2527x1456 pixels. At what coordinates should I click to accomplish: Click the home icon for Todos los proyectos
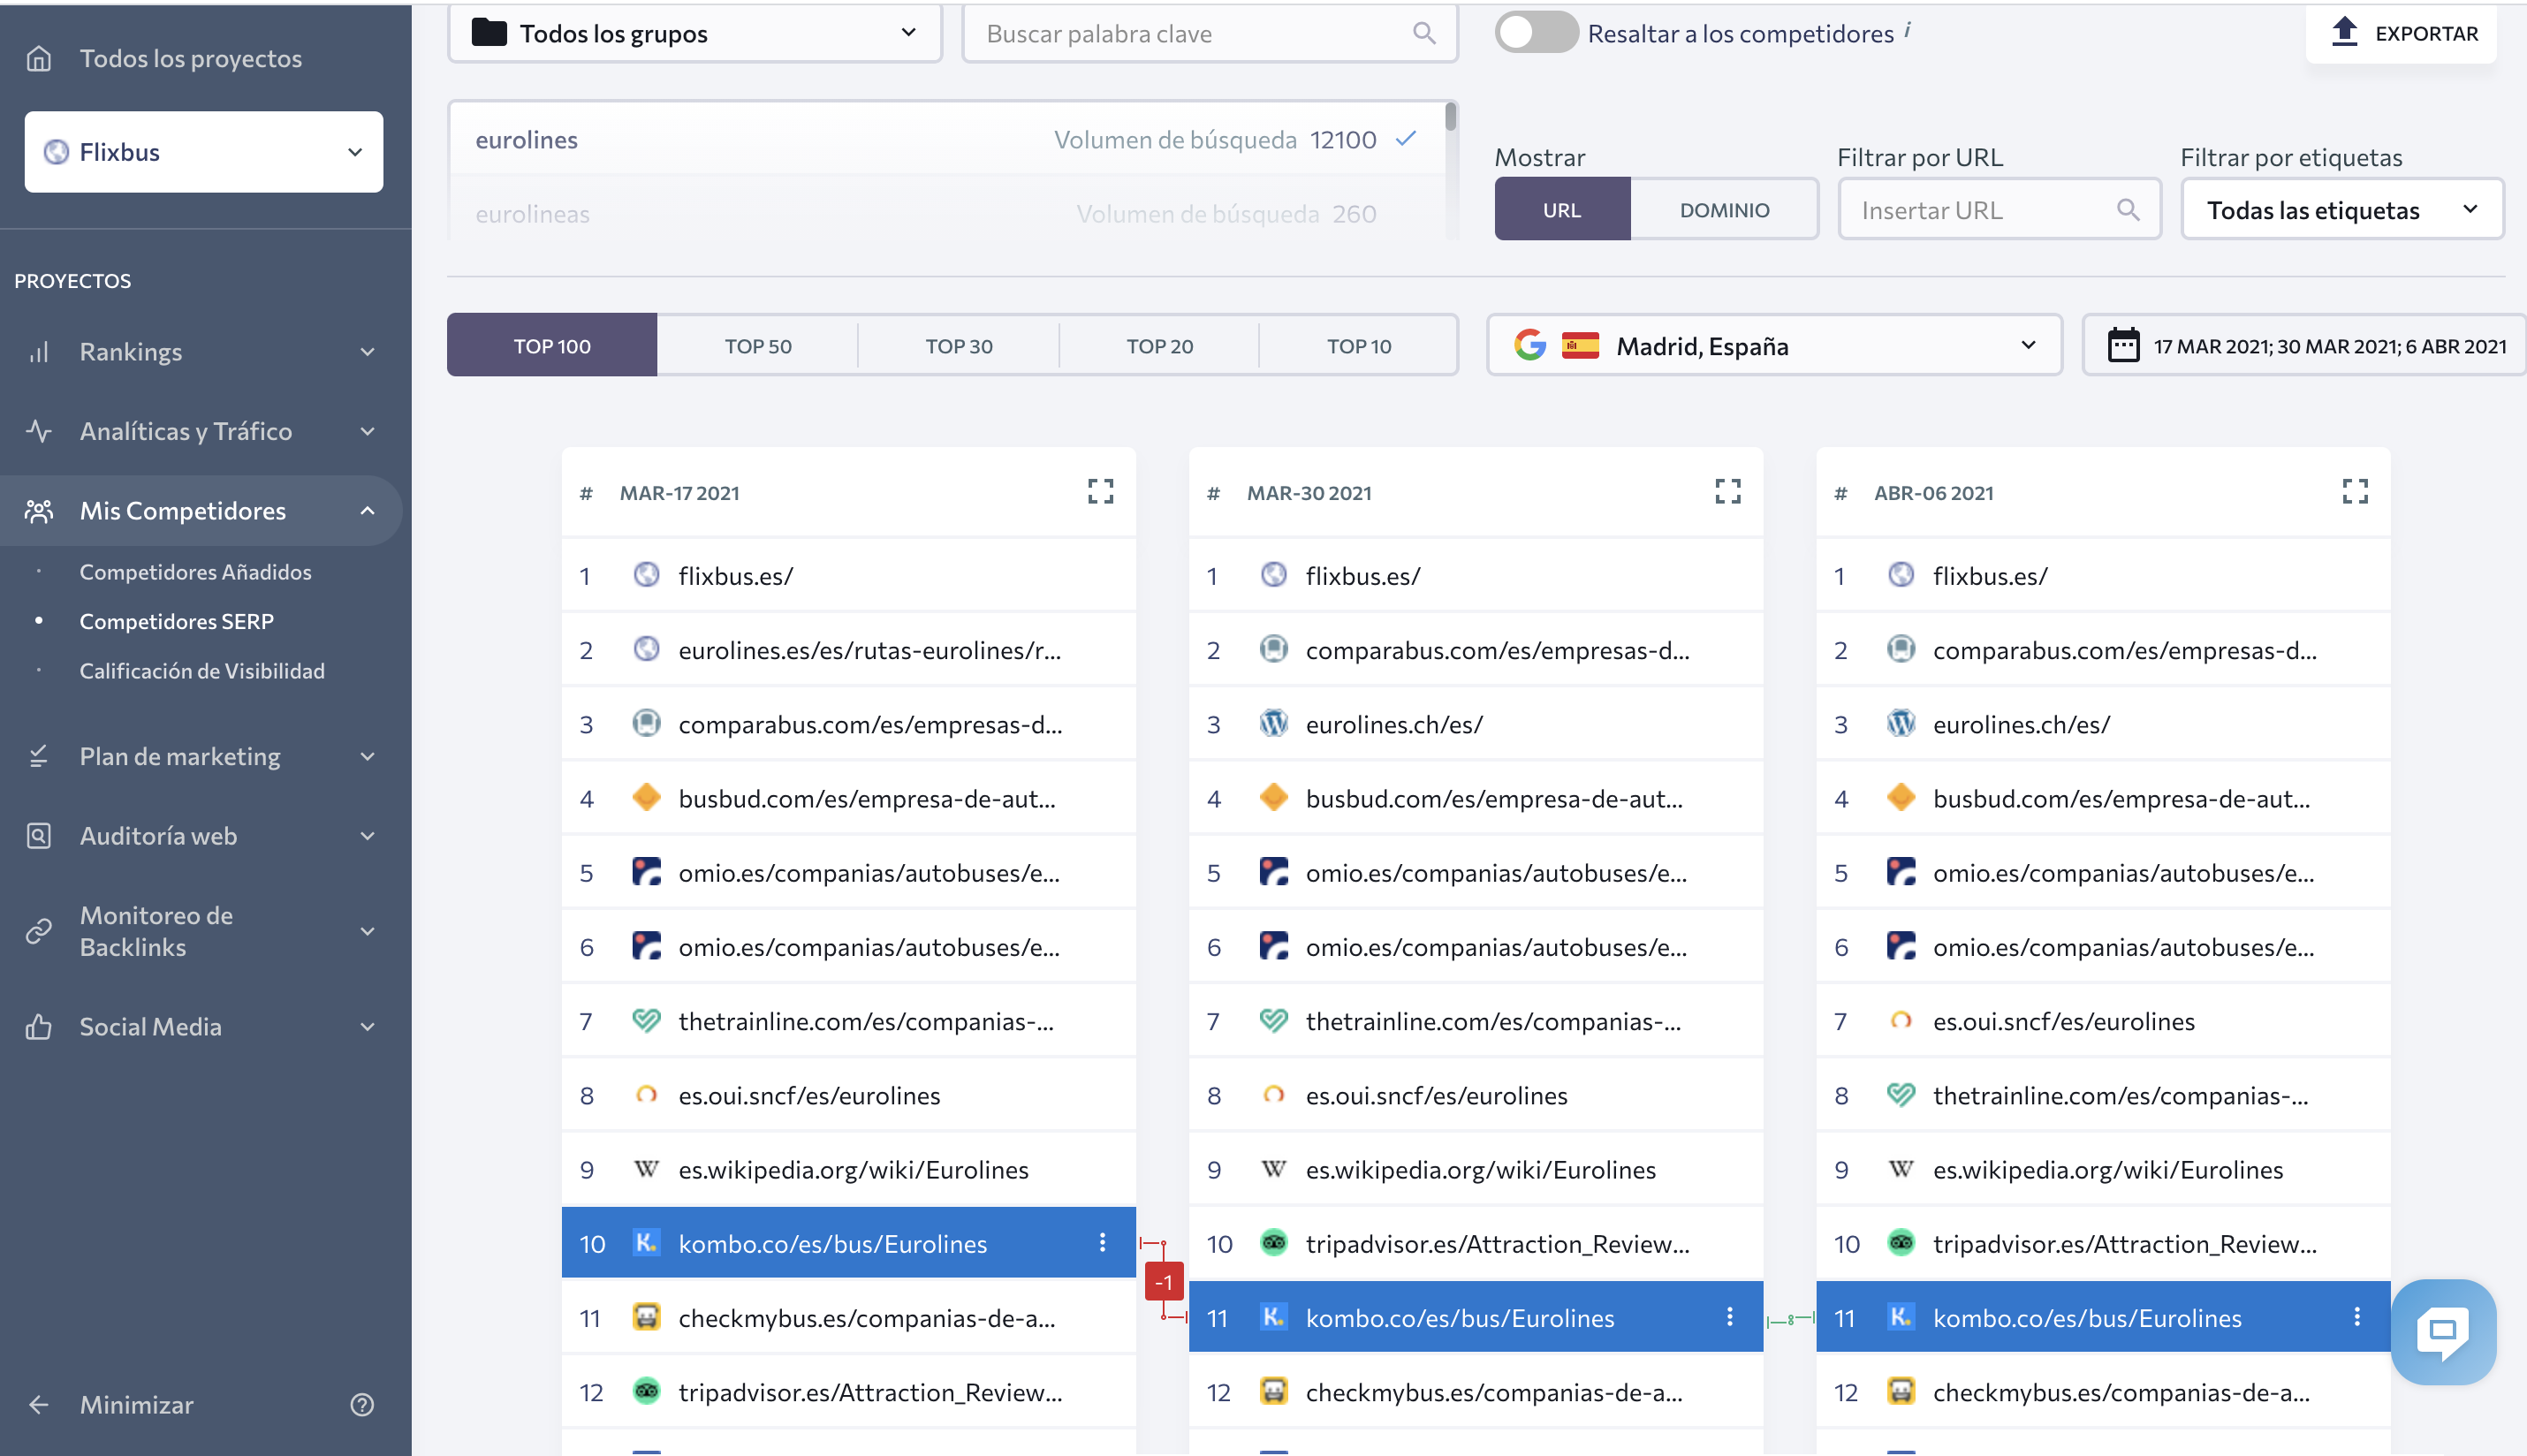pos(39,58)
